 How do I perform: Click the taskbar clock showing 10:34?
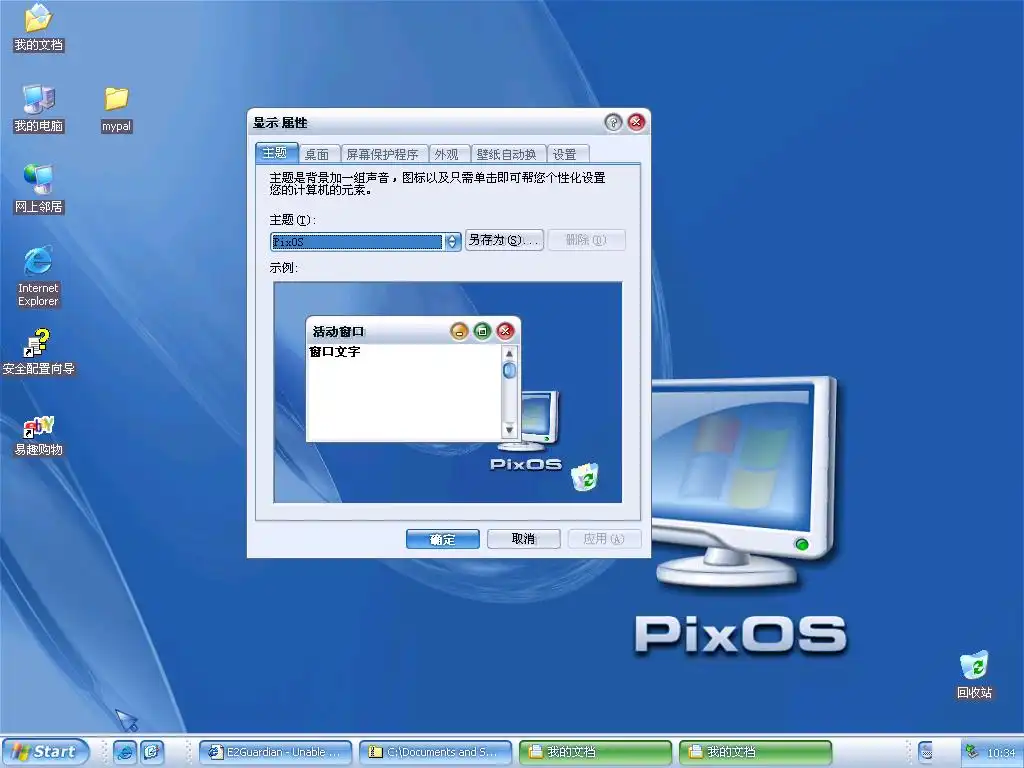(x=1001, y=752)
